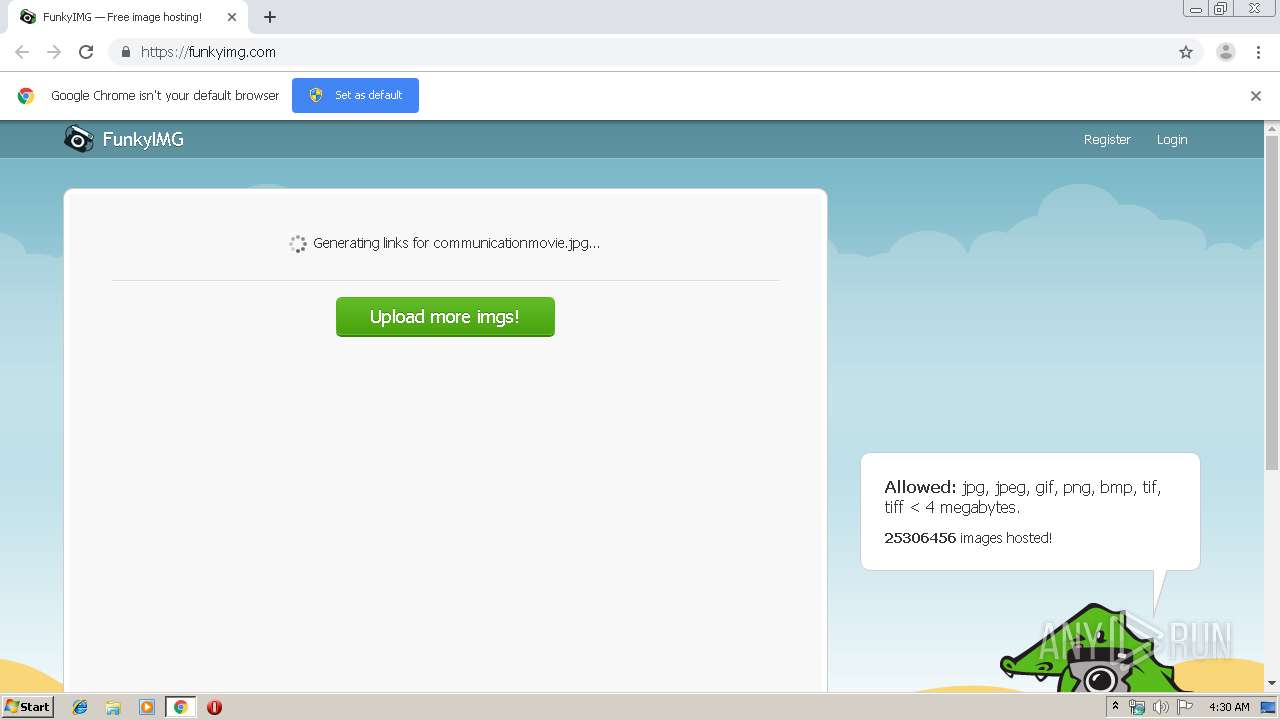1280x720 pixels.
Task: Open the Action Center flag icon
Action: coord(1185,707)
